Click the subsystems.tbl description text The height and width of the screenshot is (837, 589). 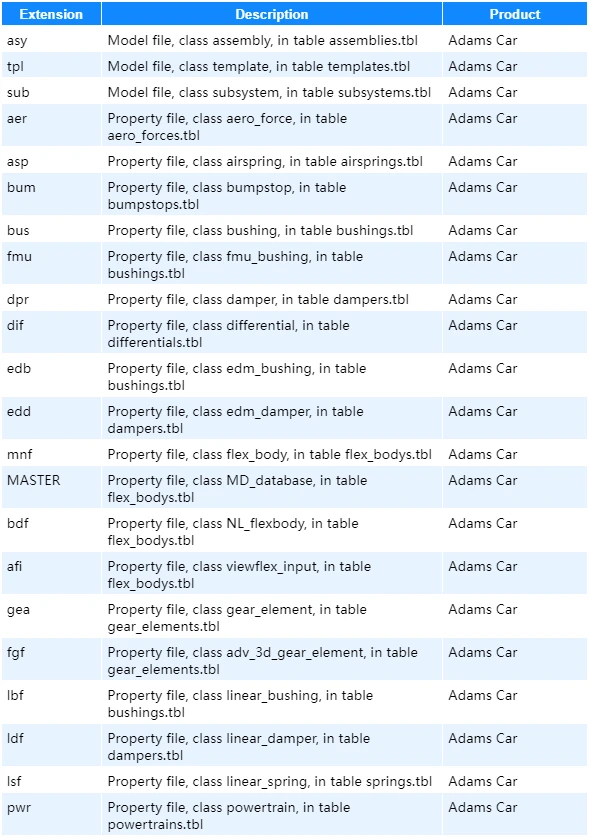pos(269,92)
